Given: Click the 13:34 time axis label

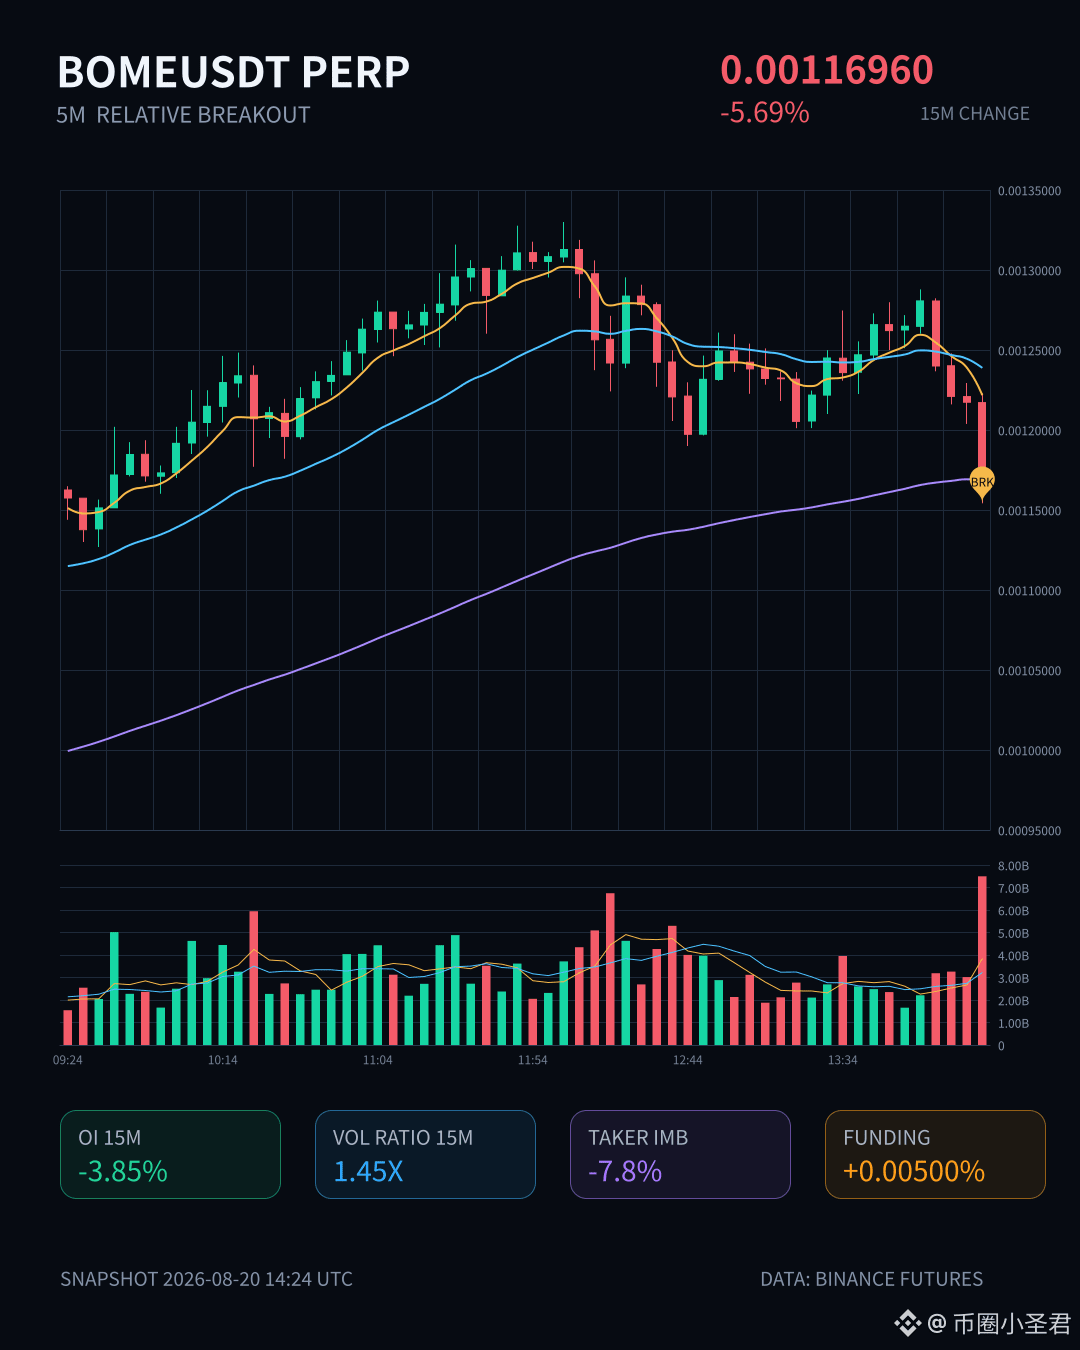Looking at the screenshot, I should click(x=843, y=1060).
